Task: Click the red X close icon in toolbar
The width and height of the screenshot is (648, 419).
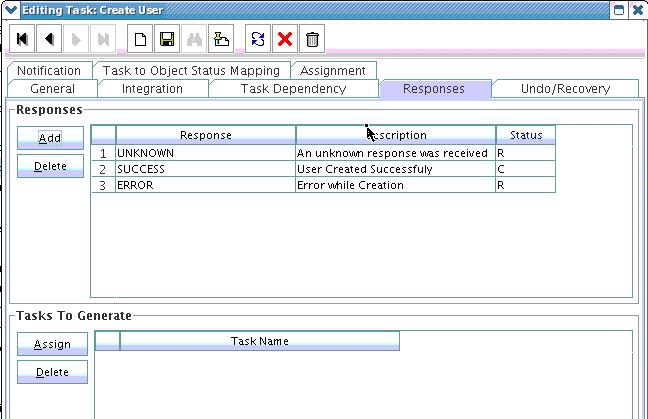Action: (x=285, y=39)
